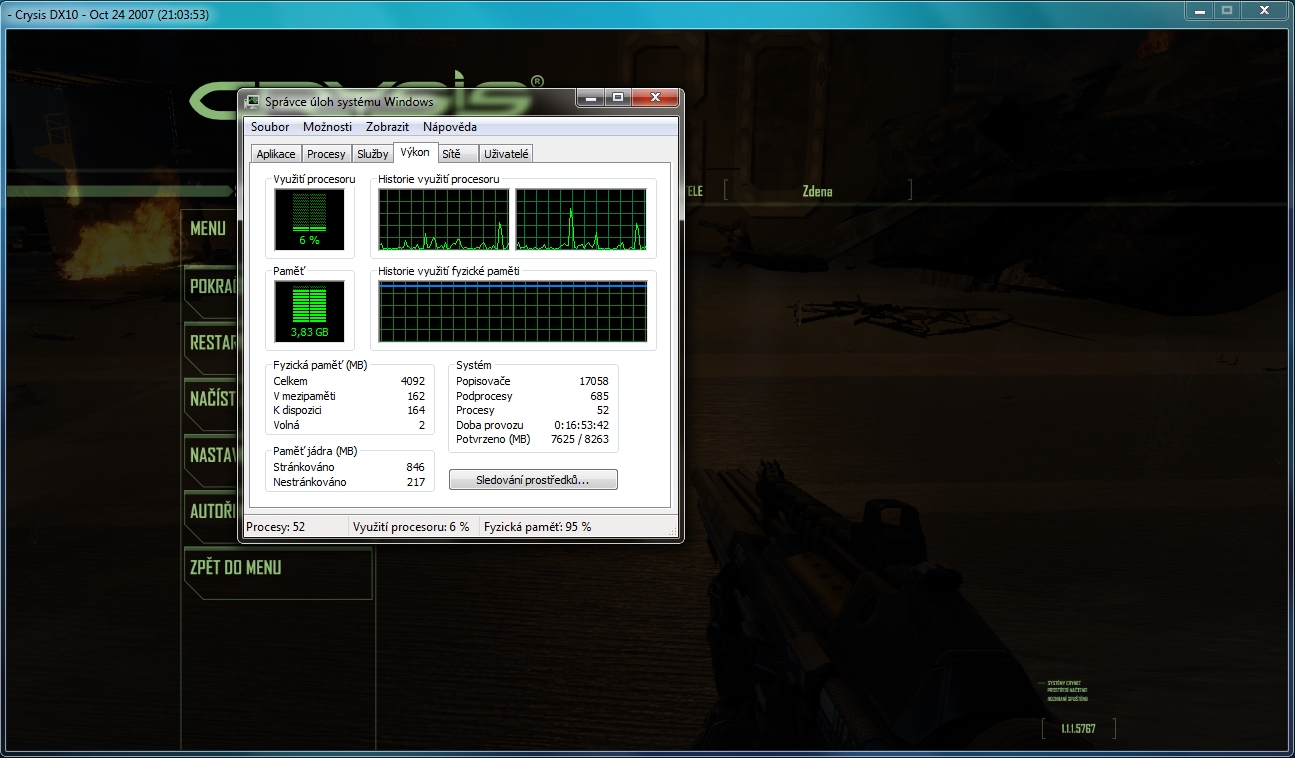Click the CPU usage gauge showing 6 %
This screenshot has width=1295, height=758.
[309, 219]
